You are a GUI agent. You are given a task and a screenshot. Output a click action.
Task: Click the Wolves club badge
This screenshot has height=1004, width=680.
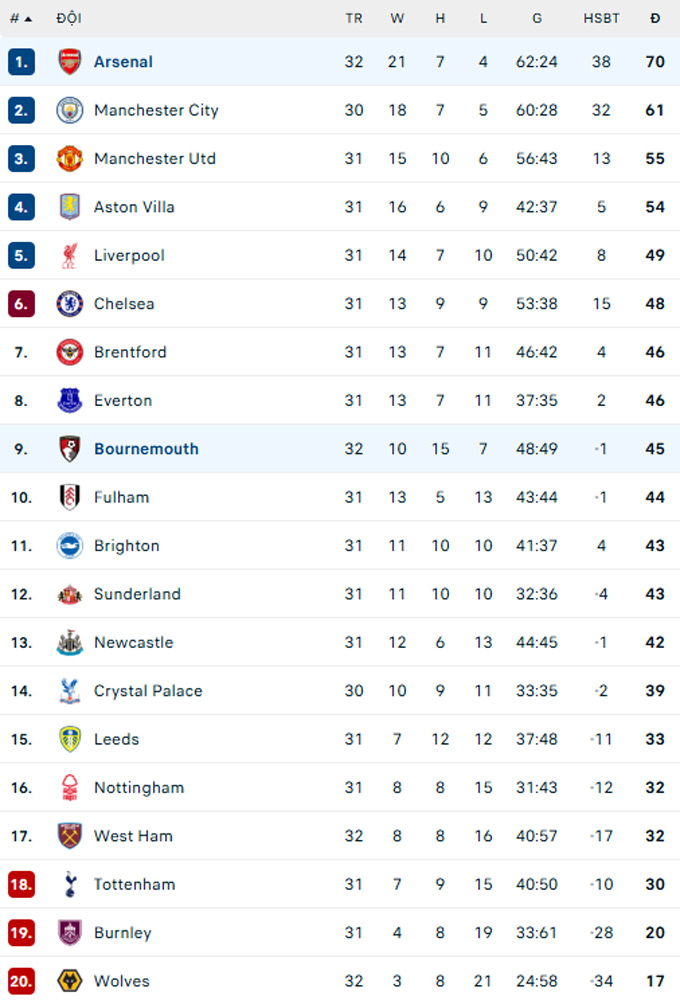point(69,981)
